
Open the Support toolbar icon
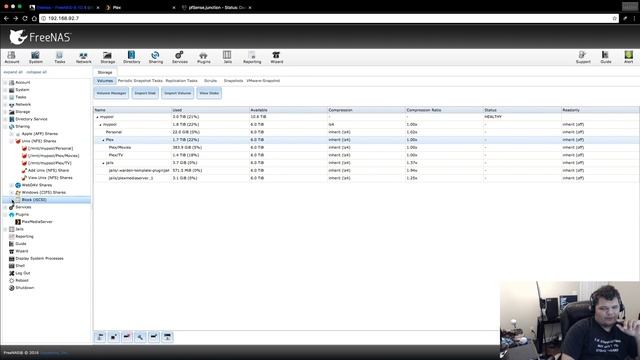point(583,57)
